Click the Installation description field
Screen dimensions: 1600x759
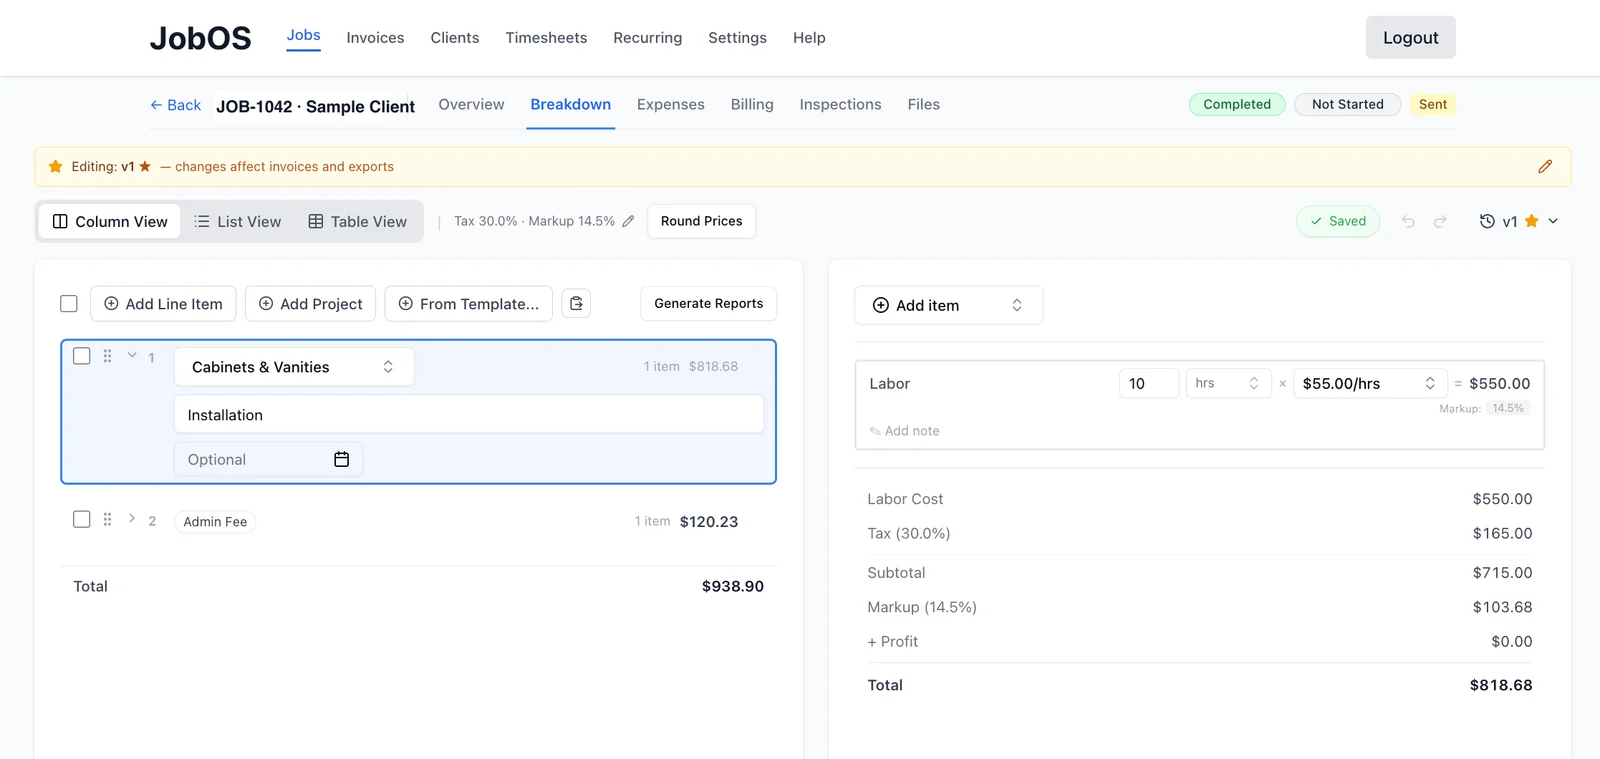(469, 415)
